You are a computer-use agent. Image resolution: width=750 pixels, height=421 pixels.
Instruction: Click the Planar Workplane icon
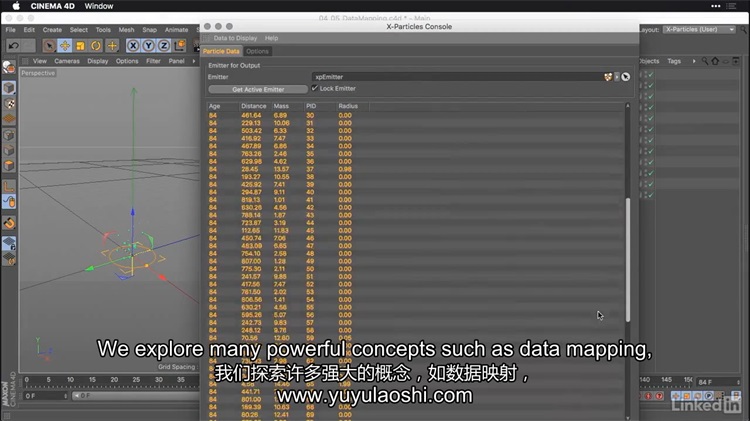(9, 259)
